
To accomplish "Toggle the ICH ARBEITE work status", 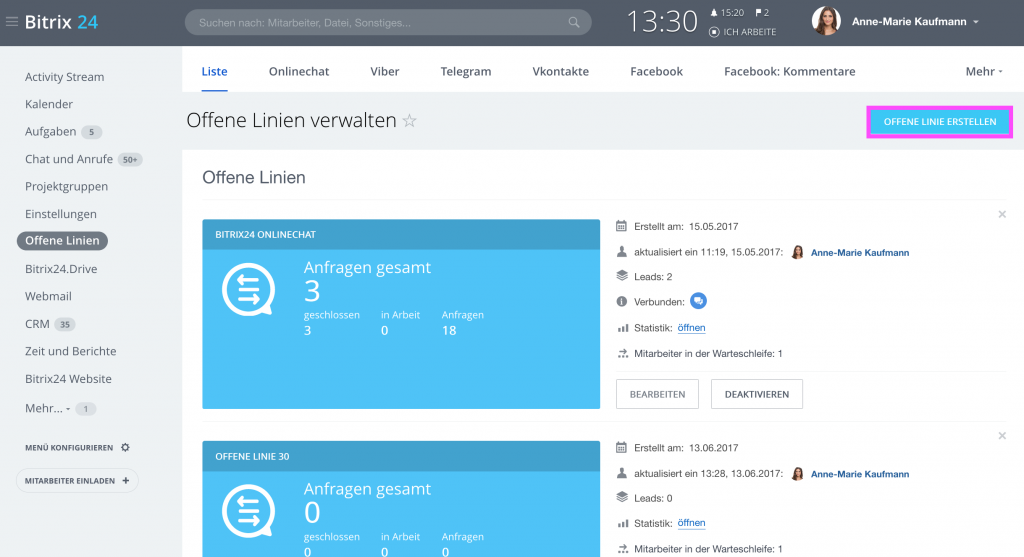I will coord(743,32).
